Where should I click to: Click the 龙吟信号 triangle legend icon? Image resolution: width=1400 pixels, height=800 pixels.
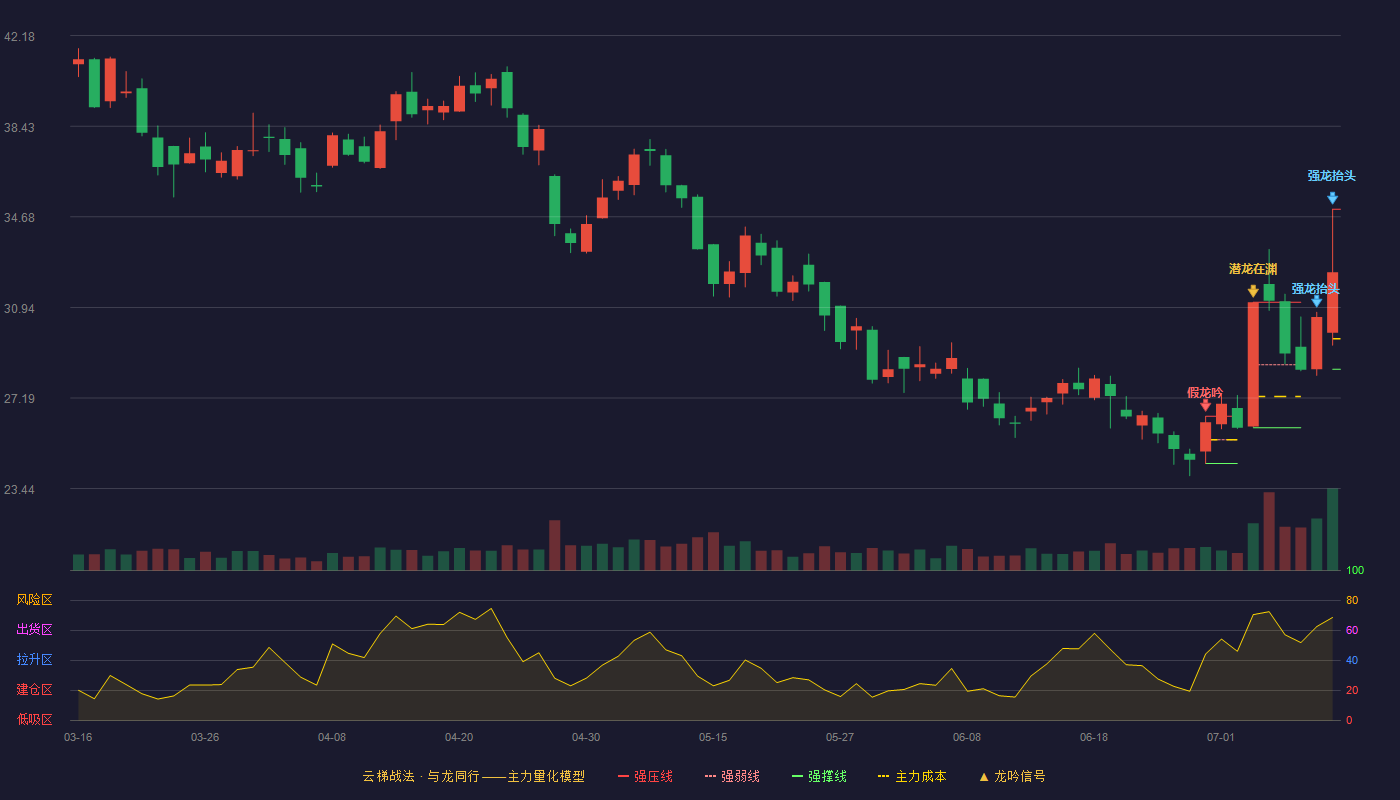[x=984, y=777]
